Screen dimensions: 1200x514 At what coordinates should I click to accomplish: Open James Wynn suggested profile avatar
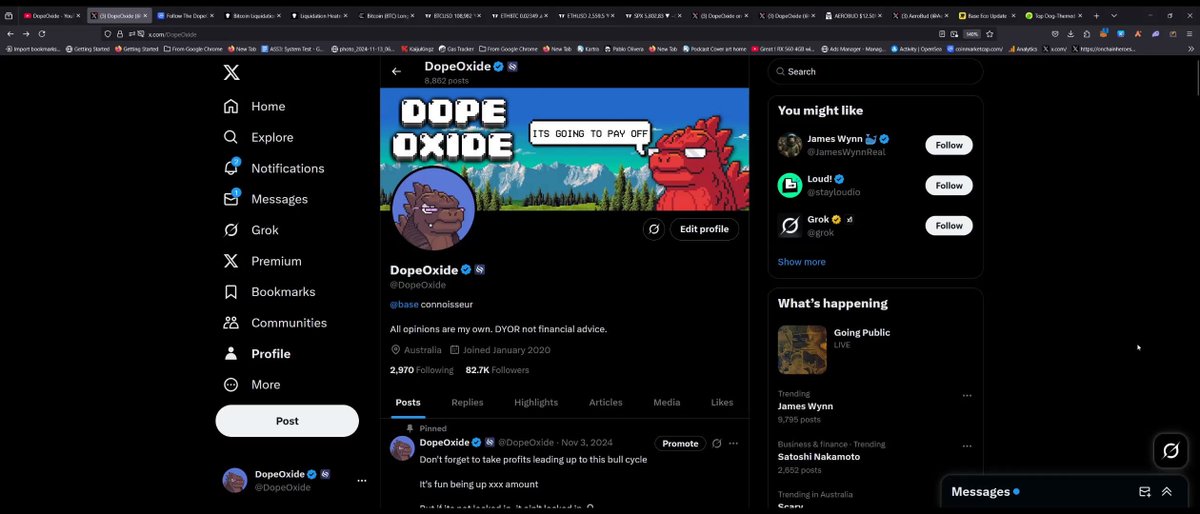coord(790,145)
